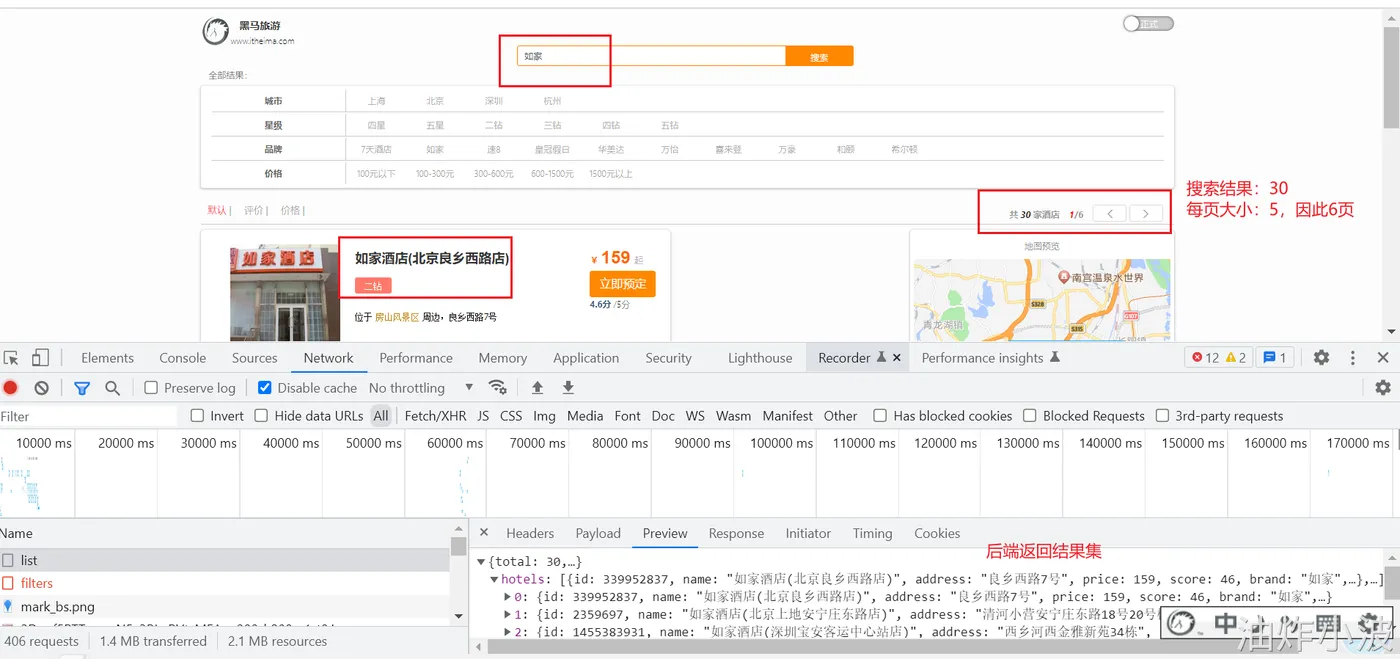Select the mark_bs.png request row
The image size is (1400, 659).
[225, 606]
